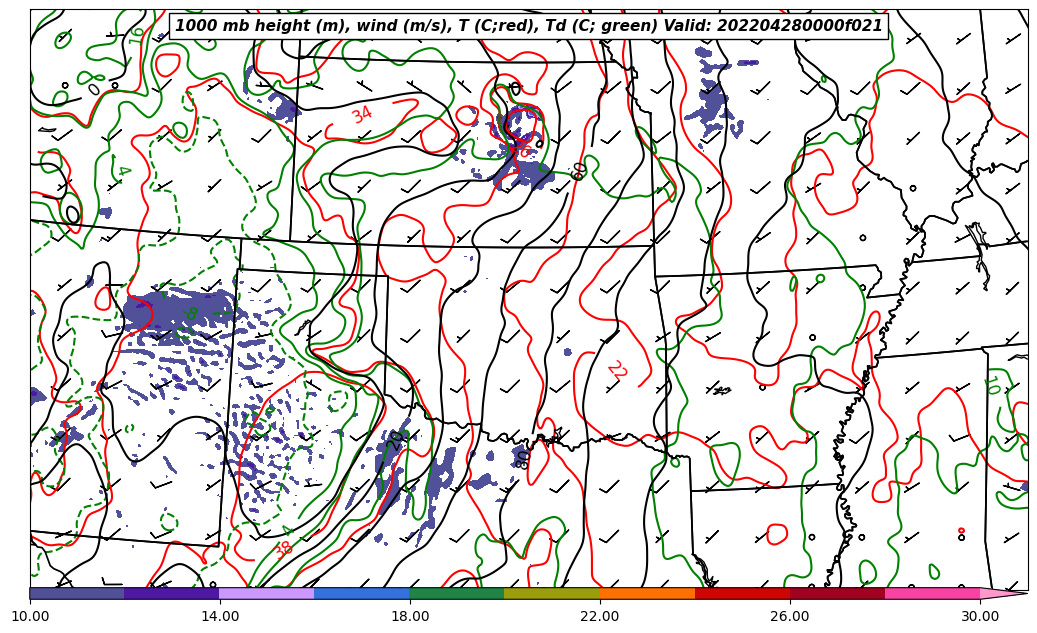Viewport: 1037px width, 633px height.
Task: Click the map title text box
Action: pyautogui.click(x=529, y=26)
